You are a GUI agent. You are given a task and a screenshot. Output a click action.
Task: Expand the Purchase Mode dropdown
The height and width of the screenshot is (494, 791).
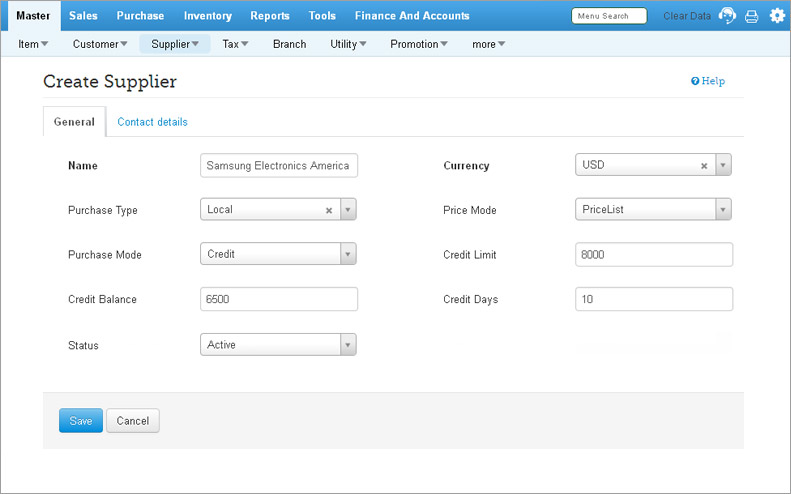348,255
